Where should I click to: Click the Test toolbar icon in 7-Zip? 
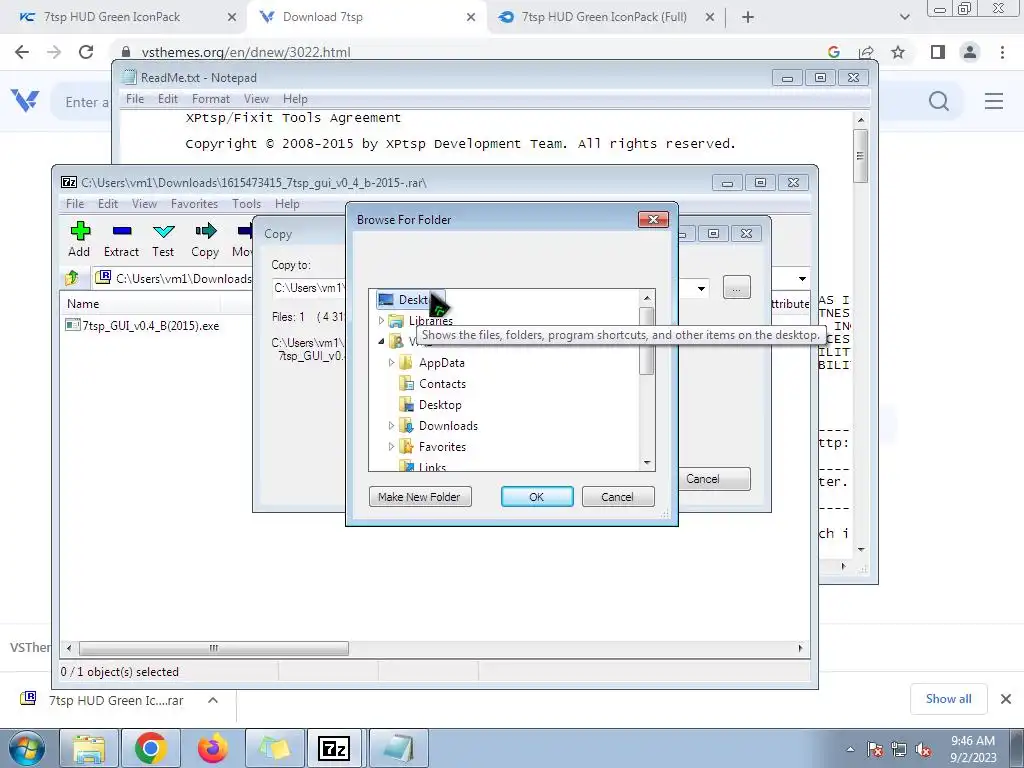[x=163, y=239]
